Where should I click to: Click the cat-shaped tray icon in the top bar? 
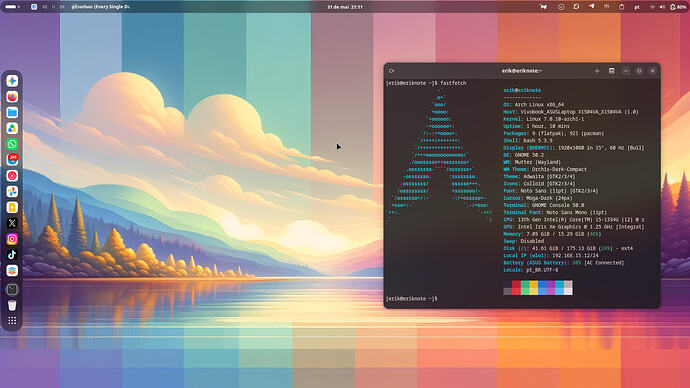[x=543, y=7]
